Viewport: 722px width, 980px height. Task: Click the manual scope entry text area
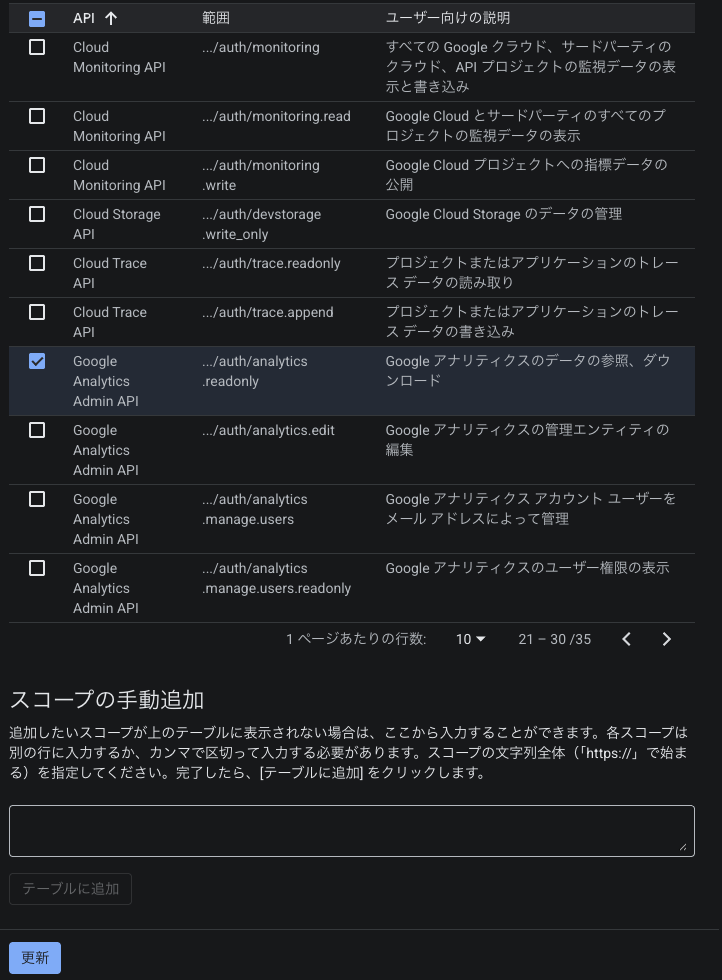(351, 830)
